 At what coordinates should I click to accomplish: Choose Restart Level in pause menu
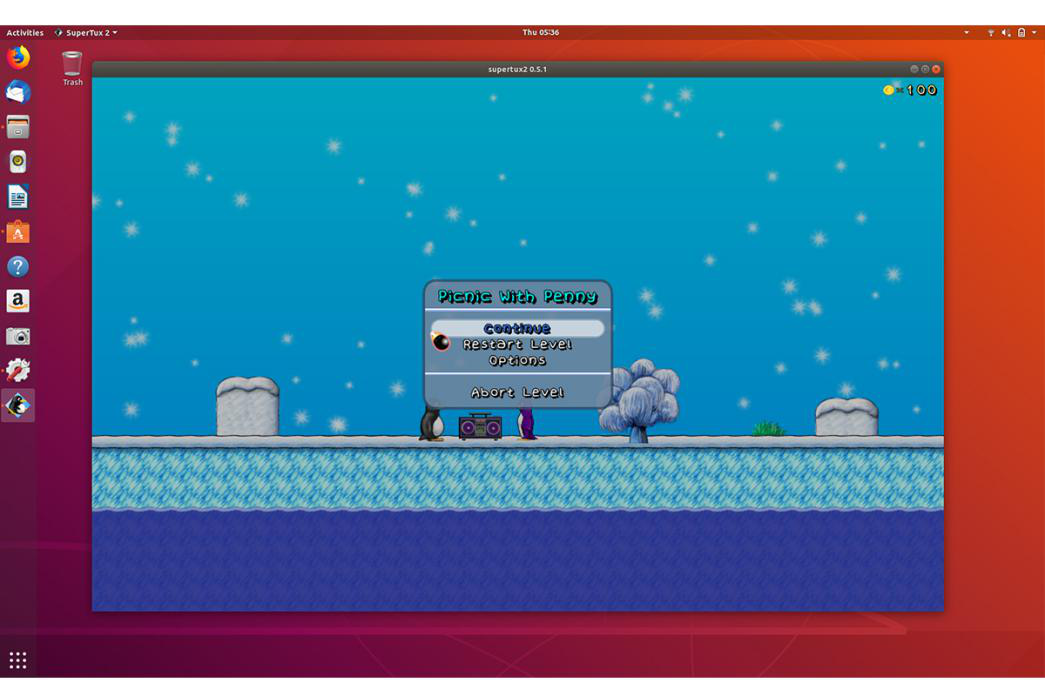(x=517, y=344)
